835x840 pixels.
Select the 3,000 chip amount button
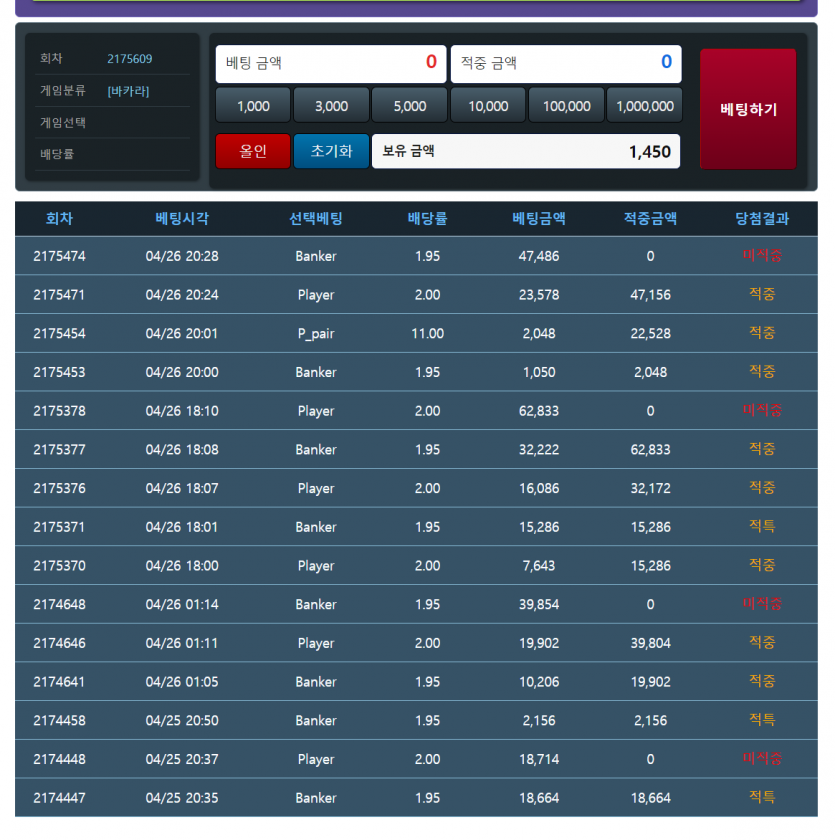pos(331,106)
